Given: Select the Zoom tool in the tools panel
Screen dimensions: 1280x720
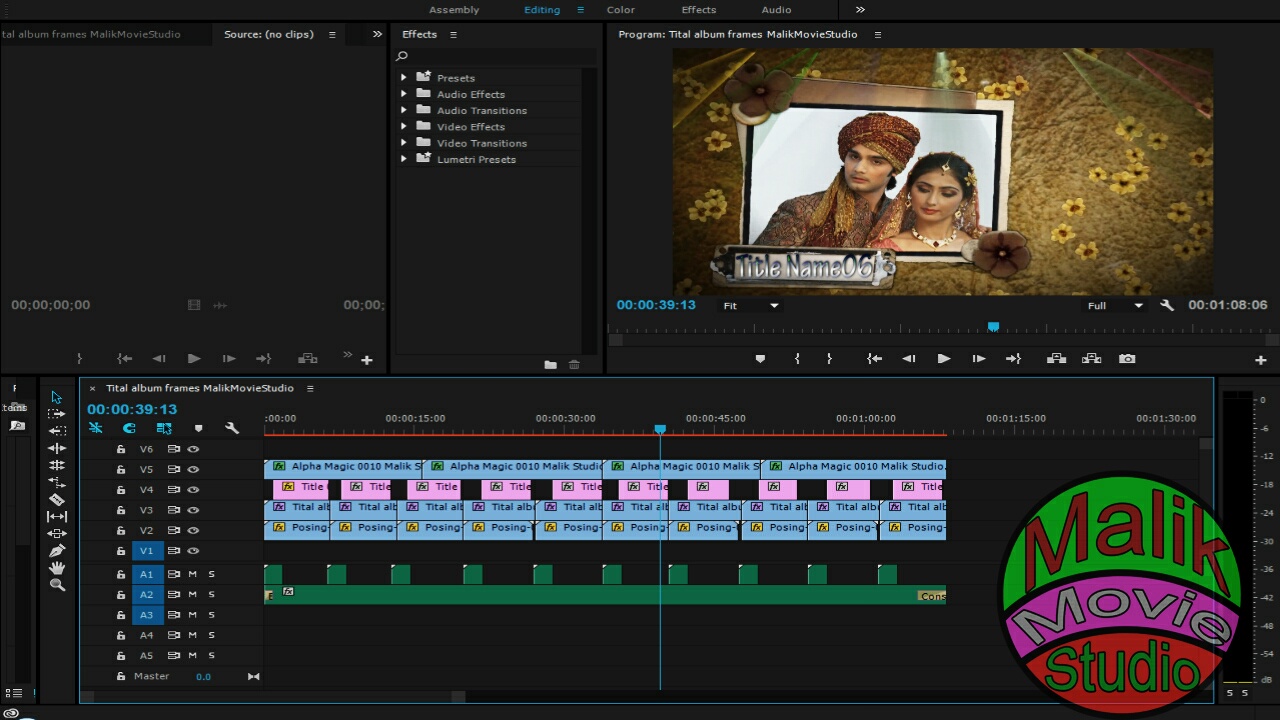Looking at the screenshot, I should click(57, 585).
